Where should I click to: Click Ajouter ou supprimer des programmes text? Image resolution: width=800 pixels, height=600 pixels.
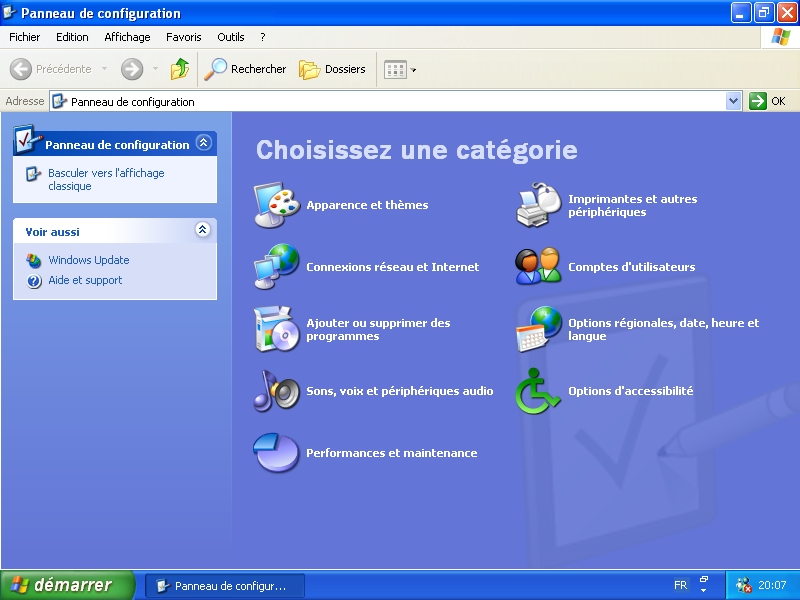[x=378, y=330]
